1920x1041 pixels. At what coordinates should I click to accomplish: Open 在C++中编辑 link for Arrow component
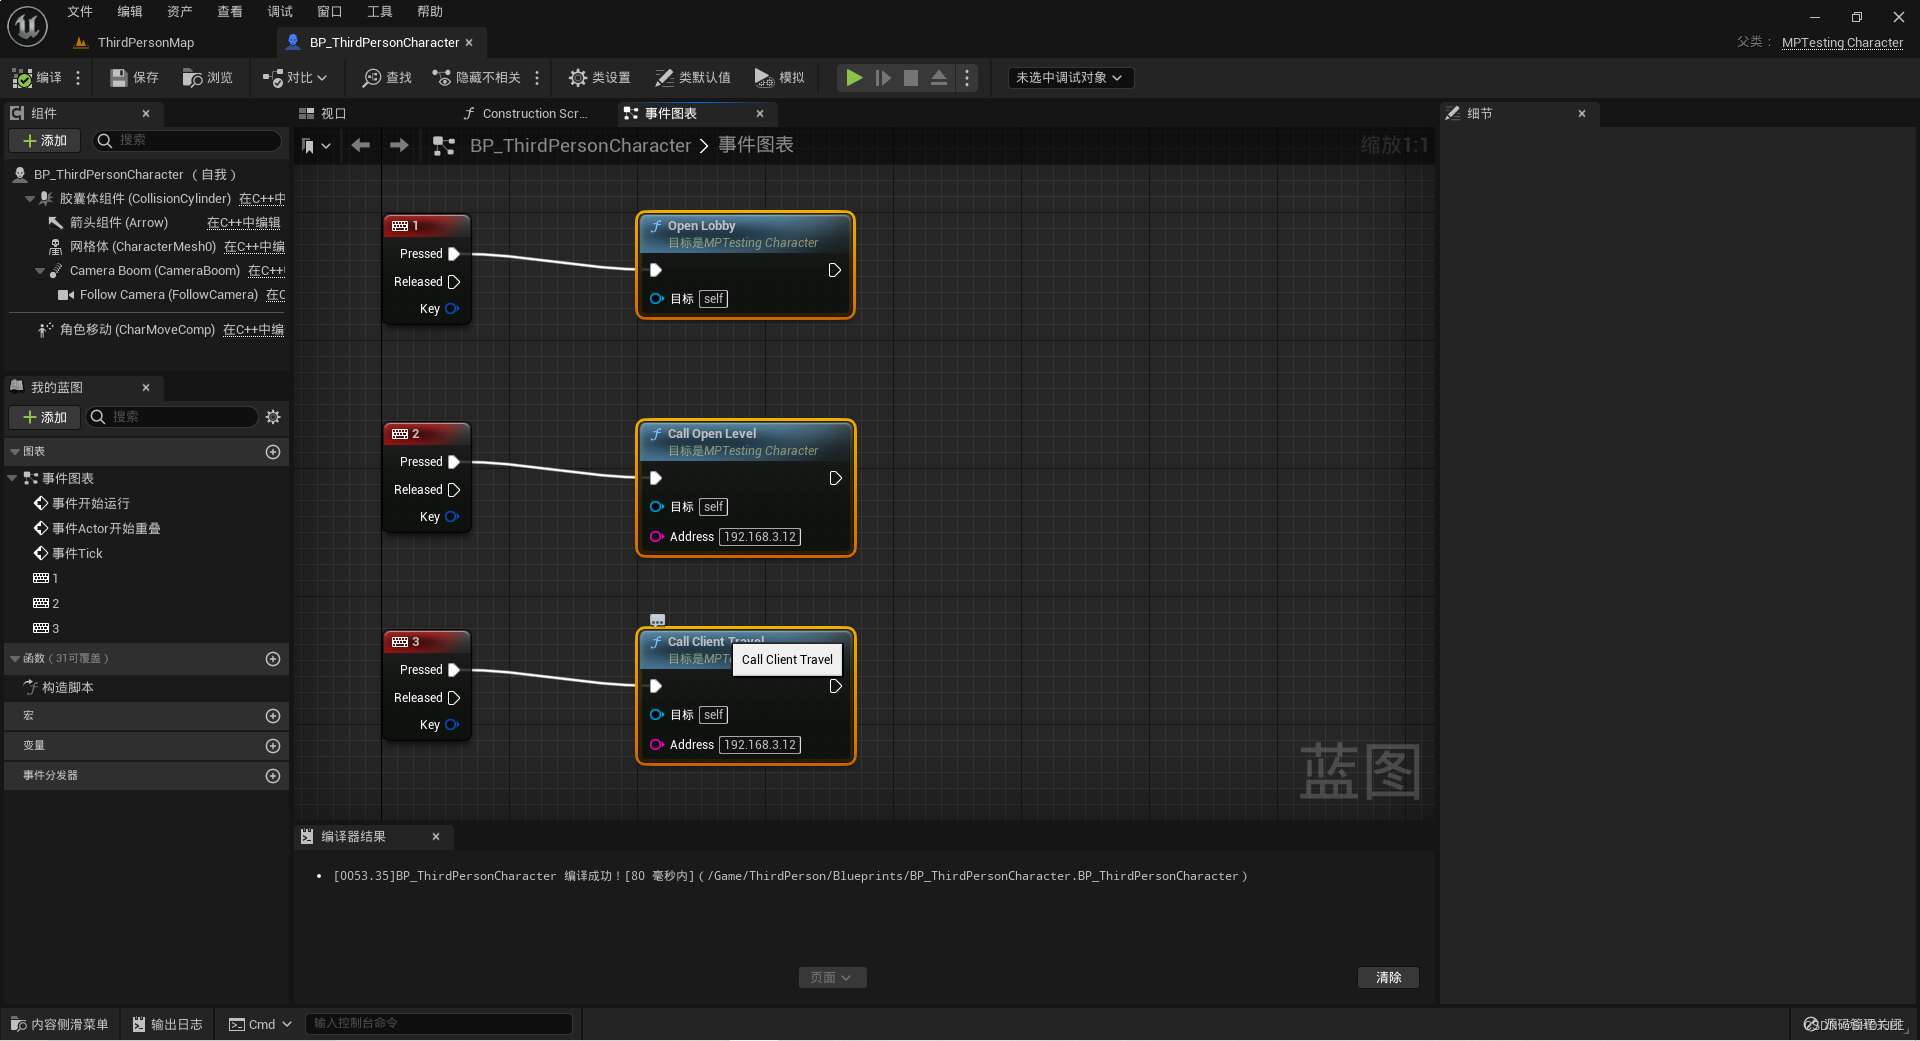point(243,223)
